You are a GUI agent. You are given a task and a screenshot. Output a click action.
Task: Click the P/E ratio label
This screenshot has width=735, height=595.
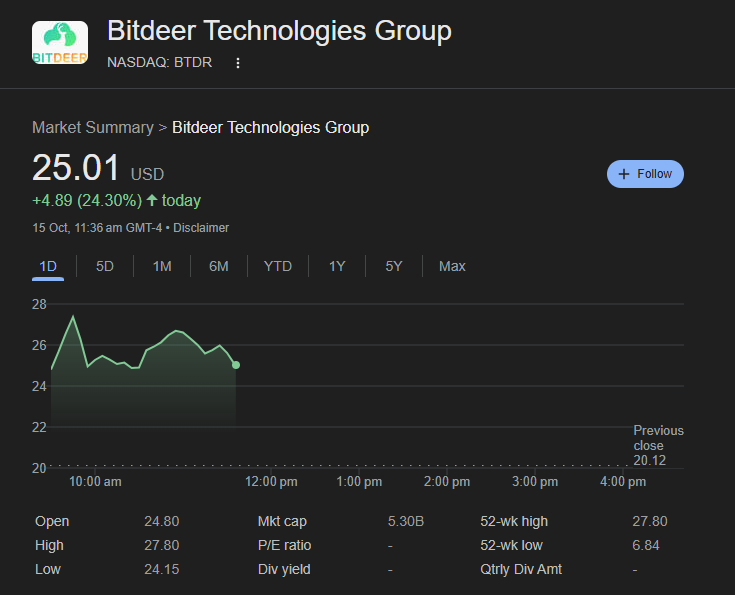pos(285,545)
